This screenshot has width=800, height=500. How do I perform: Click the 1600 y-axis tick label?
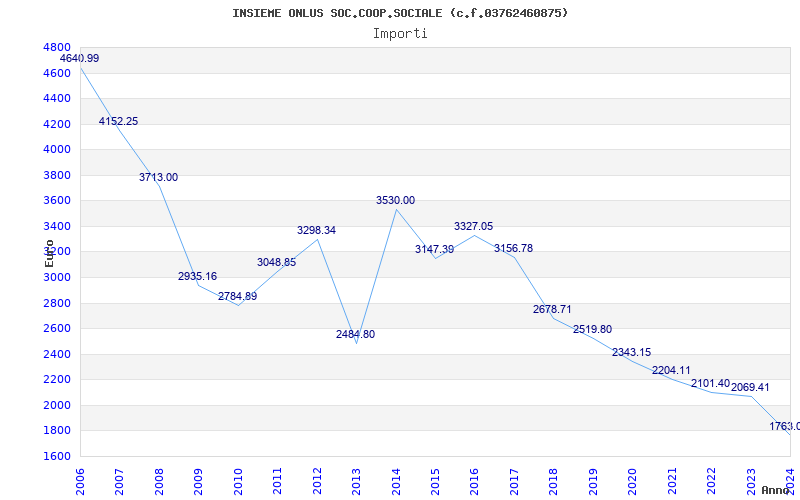click(57, 457)
